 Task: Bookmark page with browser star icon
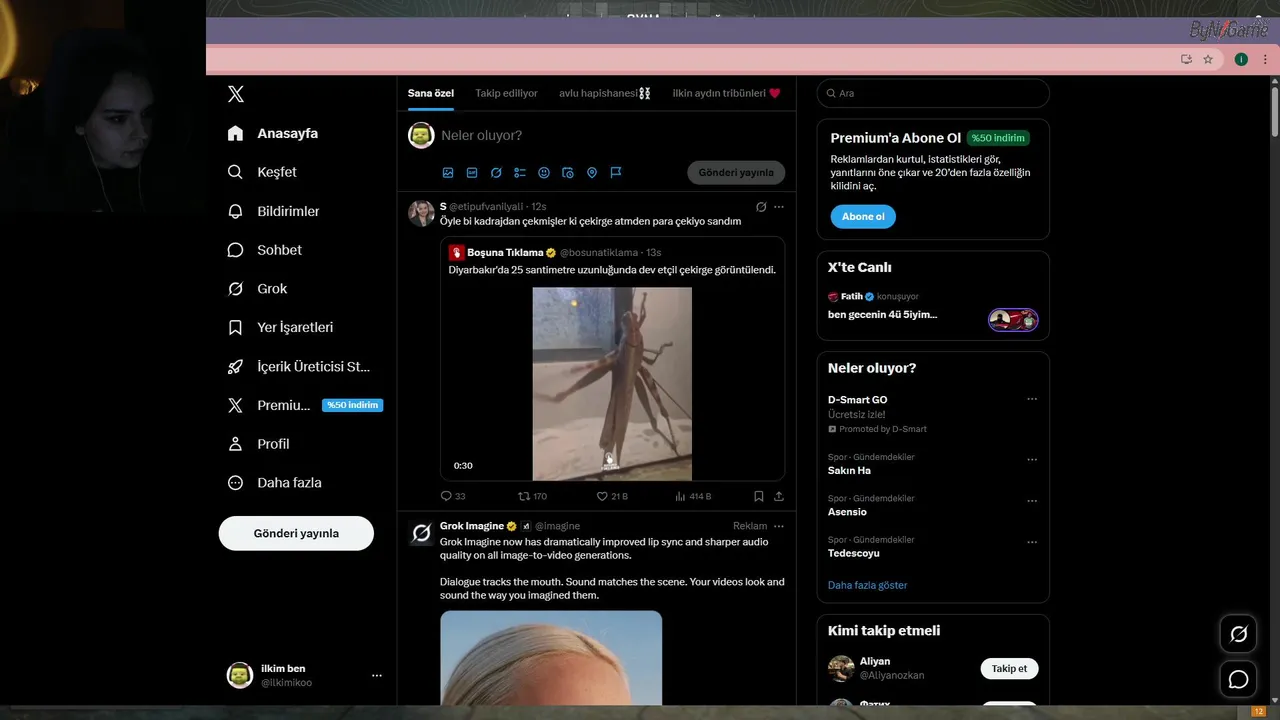(x=1208, y=59)
